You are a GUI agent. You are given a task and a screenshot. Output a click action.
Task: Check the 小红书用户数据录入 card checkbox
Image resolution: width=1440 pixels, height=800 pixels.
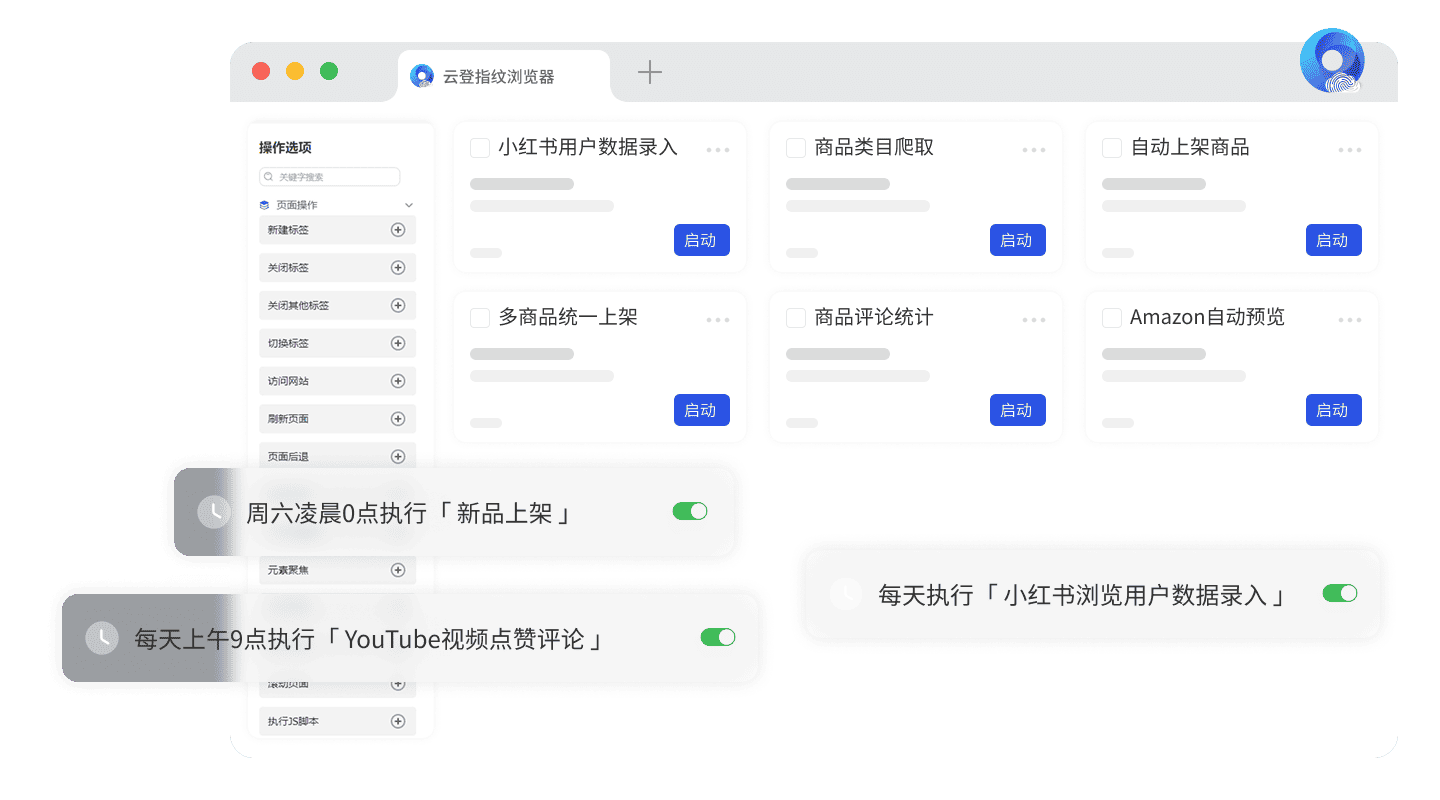pyautogui.click(x=480, y=148)
